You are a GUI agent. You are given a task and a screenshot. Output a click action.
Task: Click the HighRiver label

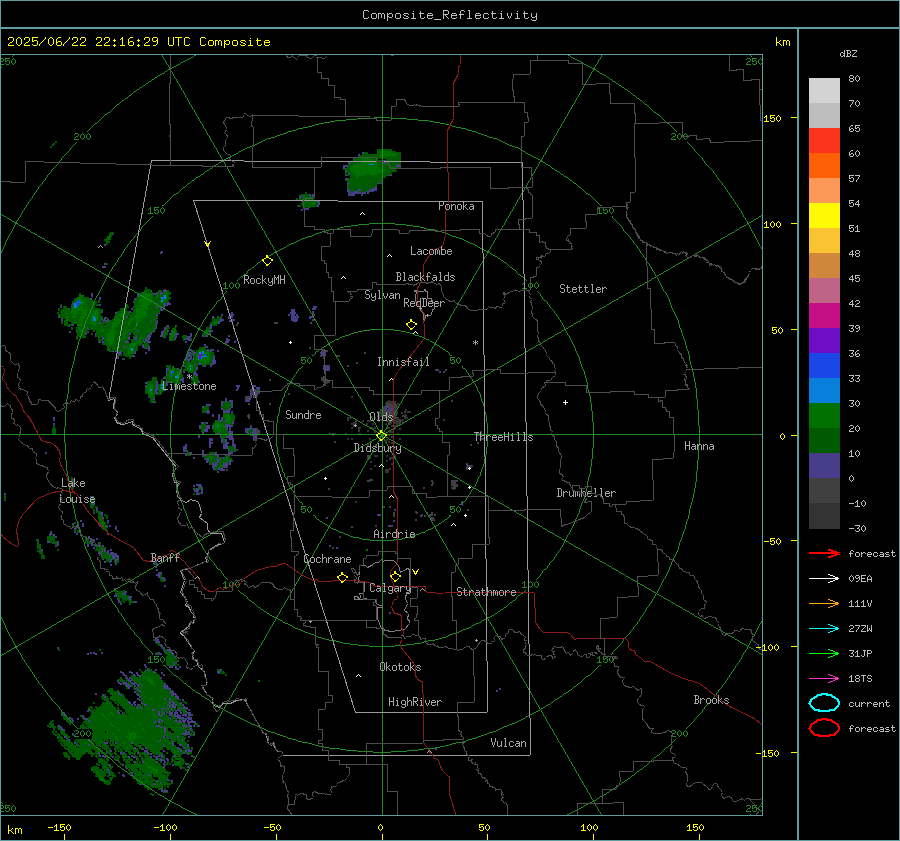click(x=415, y=702)
